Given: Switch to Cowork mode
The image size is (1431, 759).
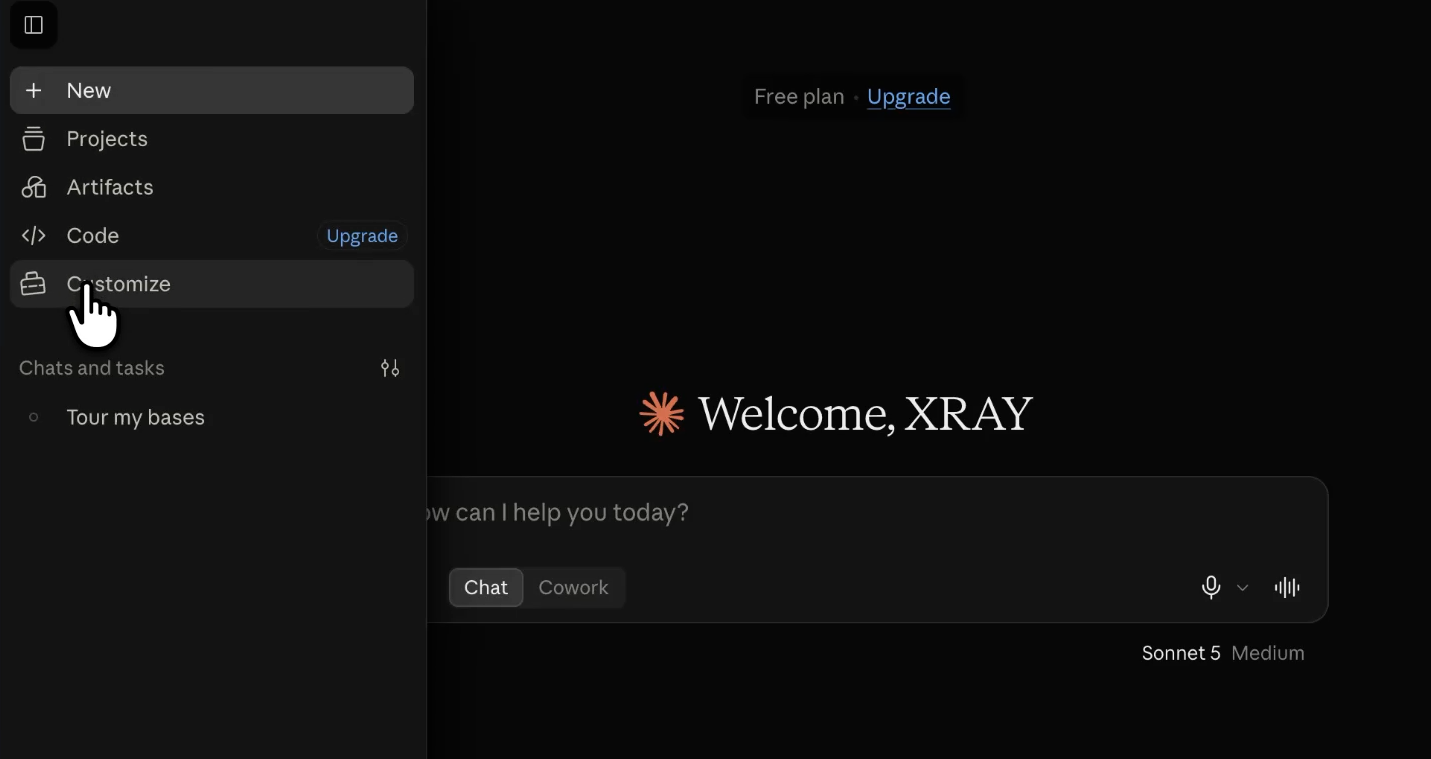Looking at the screenshot, I should (573, 587).
